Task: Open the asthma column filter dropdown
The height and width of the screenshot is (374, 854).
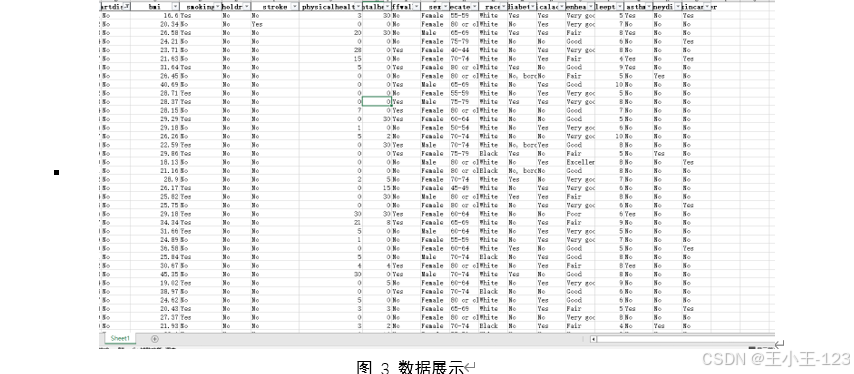Action: click(x=649, y=7)
